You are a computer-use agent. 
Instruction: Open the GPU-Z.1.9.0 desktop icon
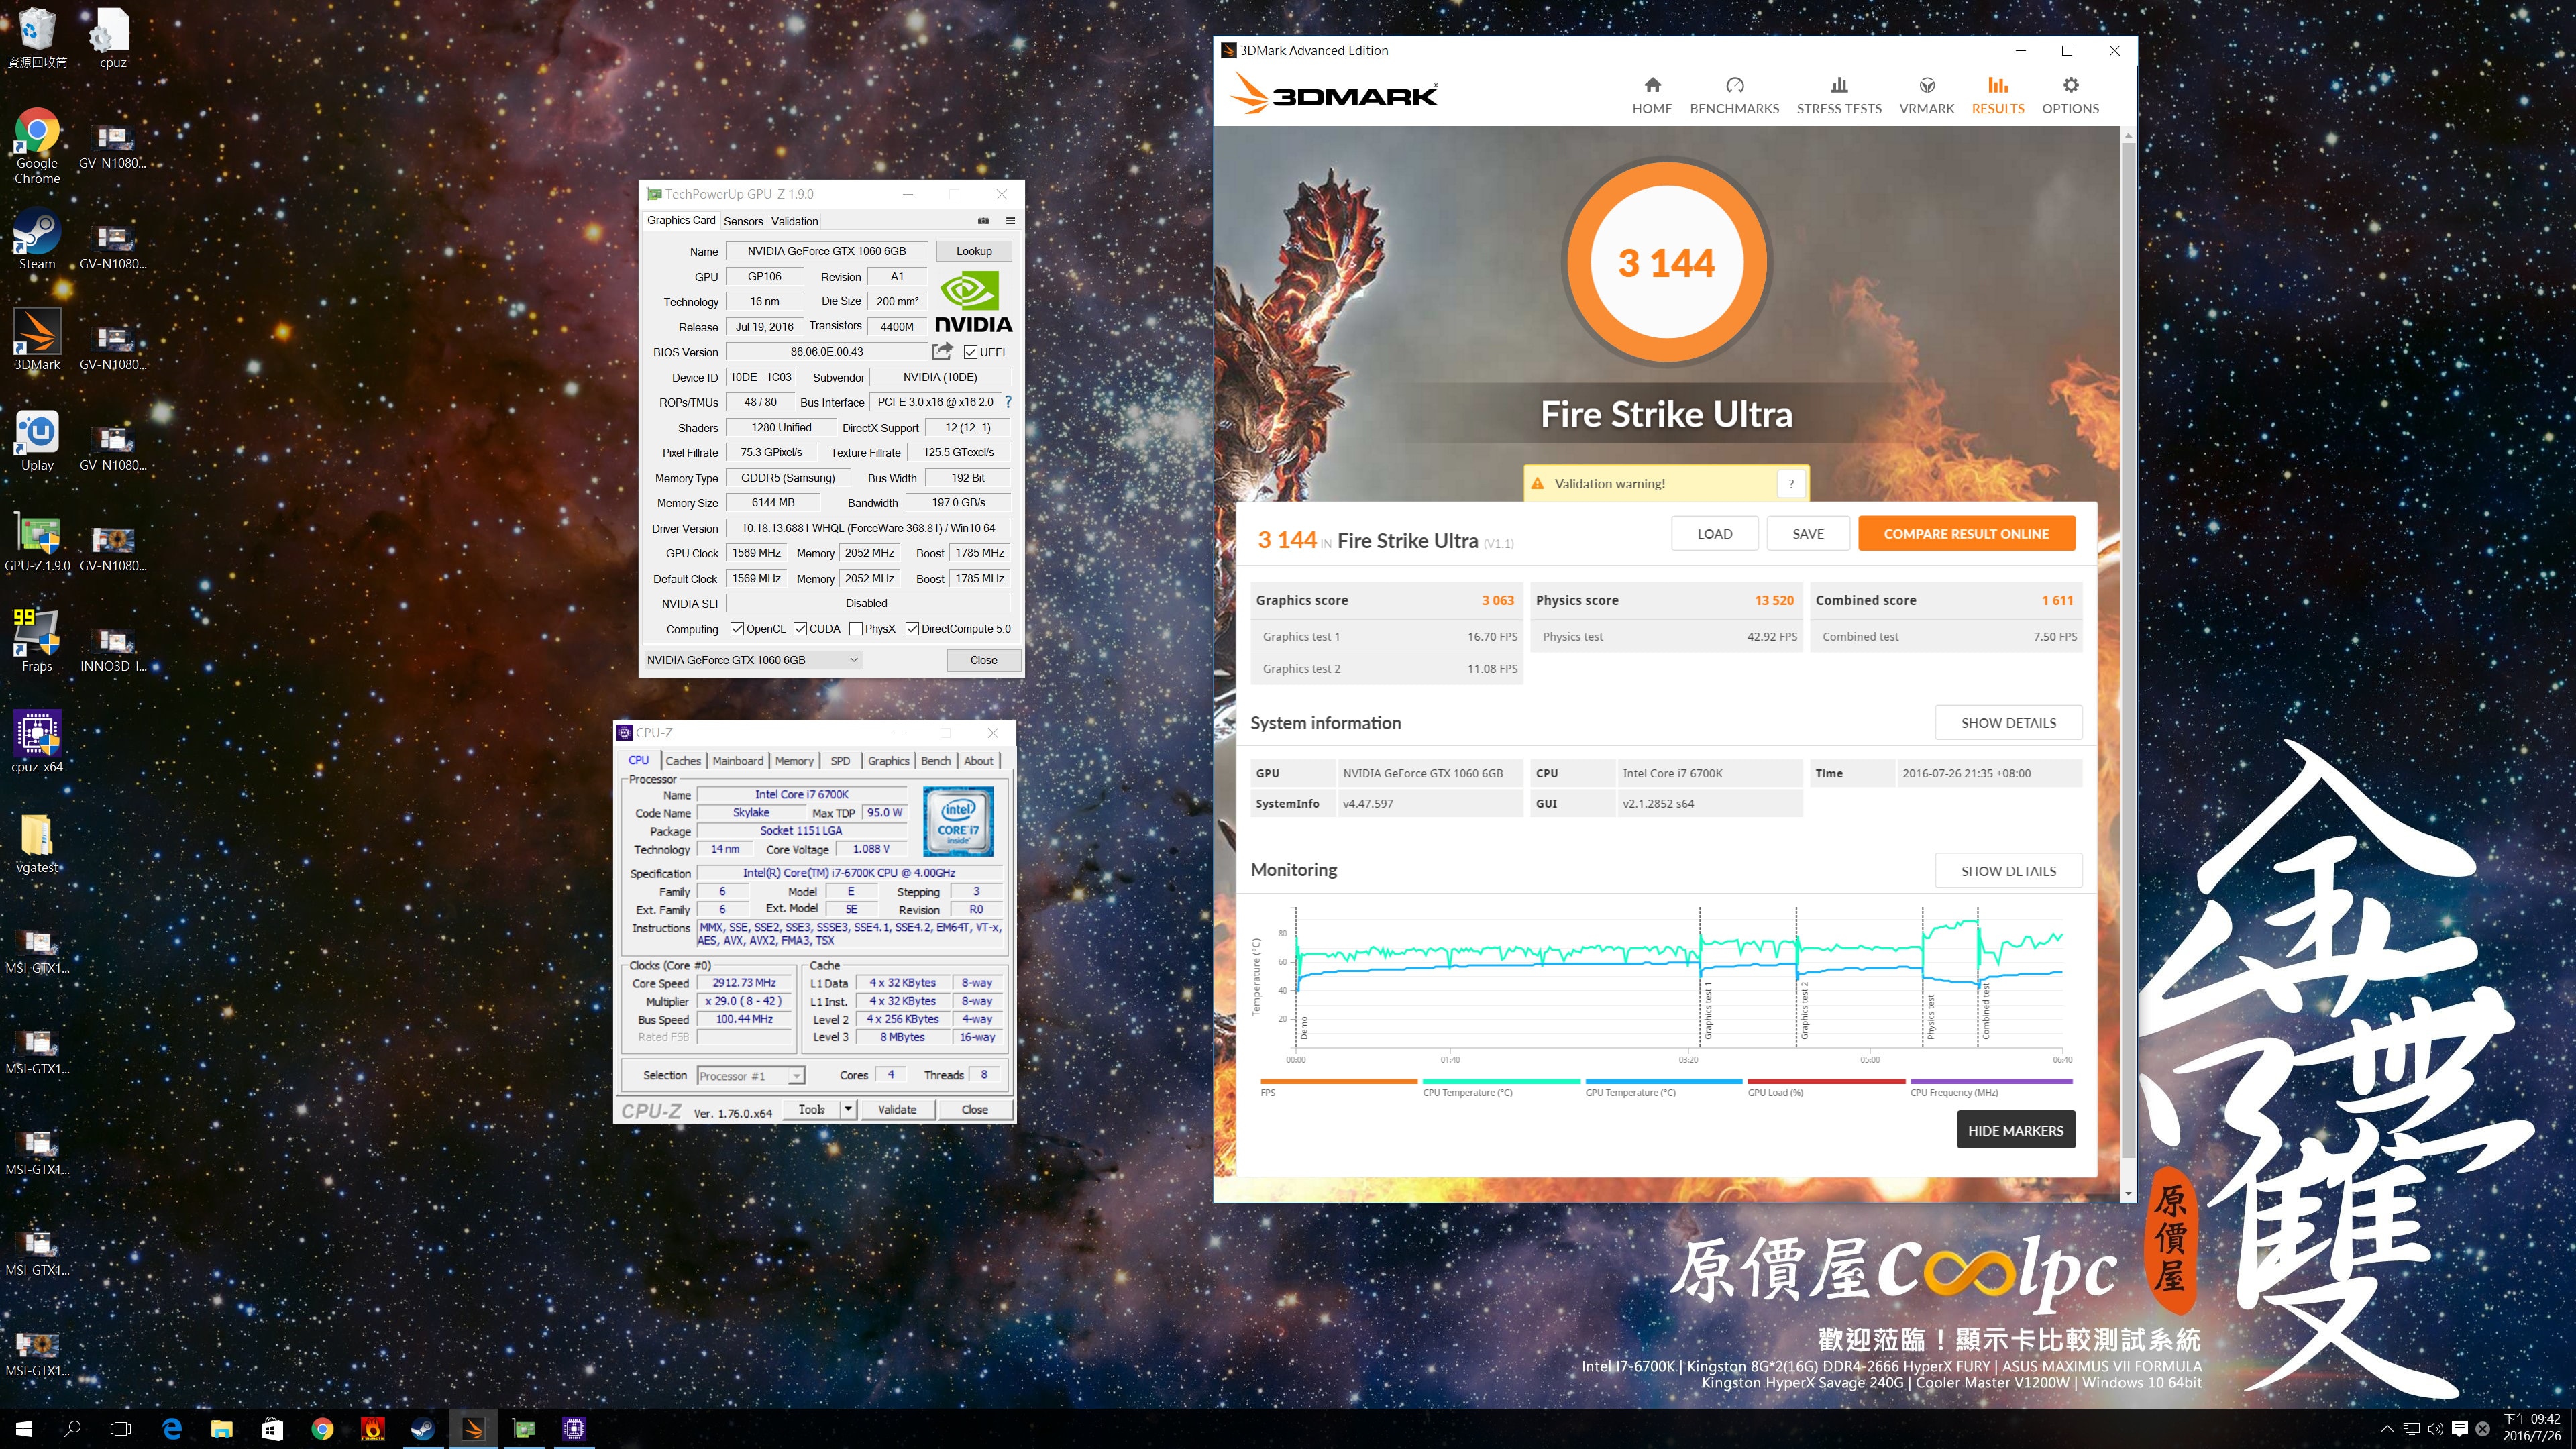(x=37, y=542)
